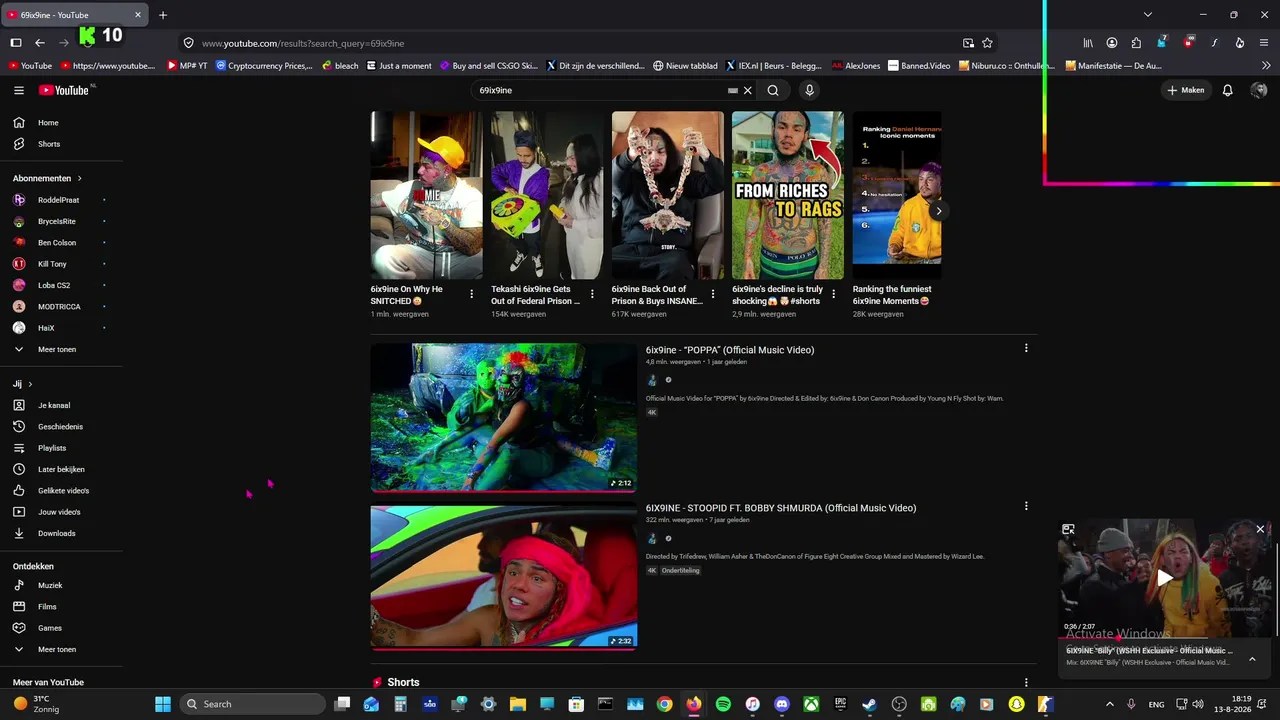This screenshot has width=1280, height=720.
Task: Open the account avatar menu
Action: click(1259, 90)
